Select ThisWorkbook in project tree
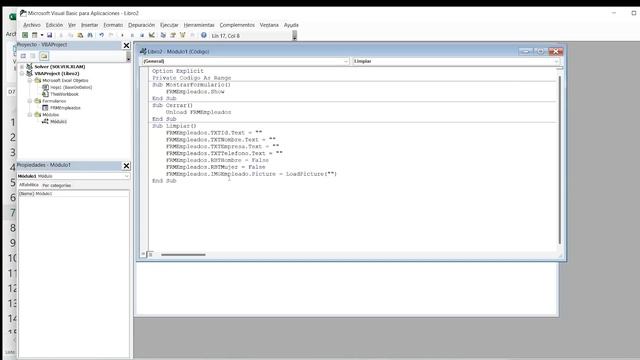Image resolution: width=640 pixels, height=360 pixels. coord(64,94)
